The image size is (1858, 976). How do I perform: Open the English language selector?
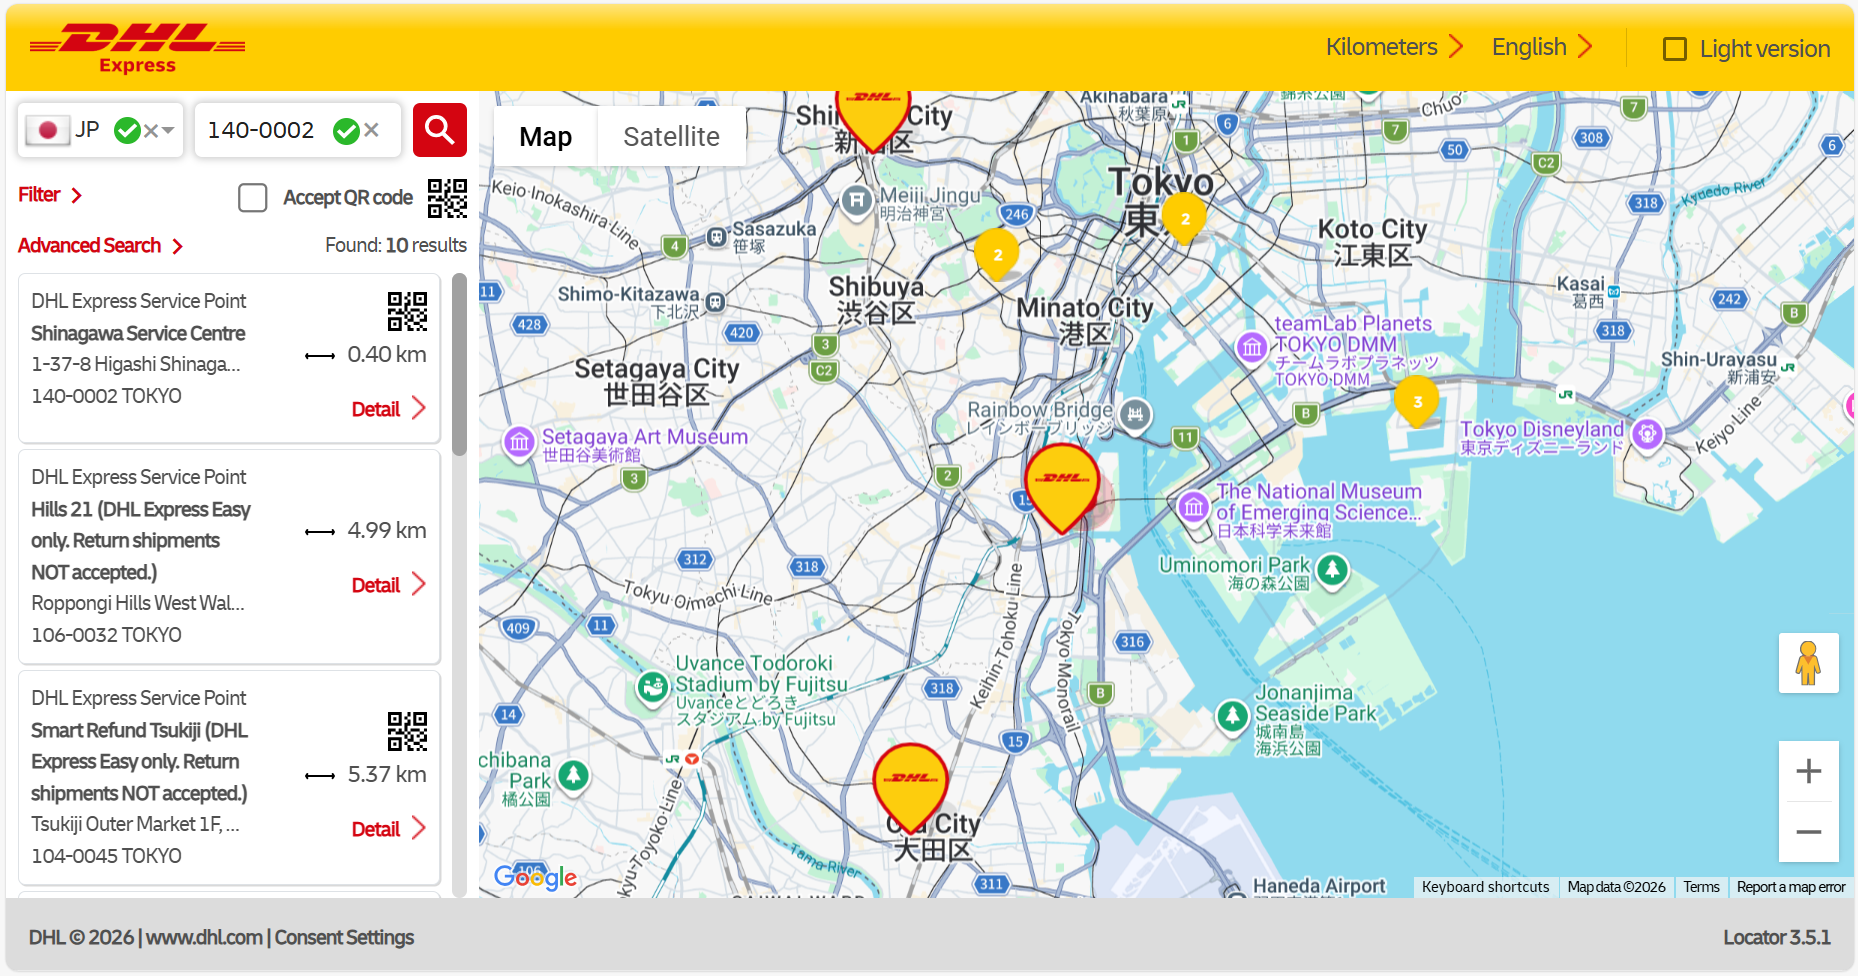tap(1541, 47)
